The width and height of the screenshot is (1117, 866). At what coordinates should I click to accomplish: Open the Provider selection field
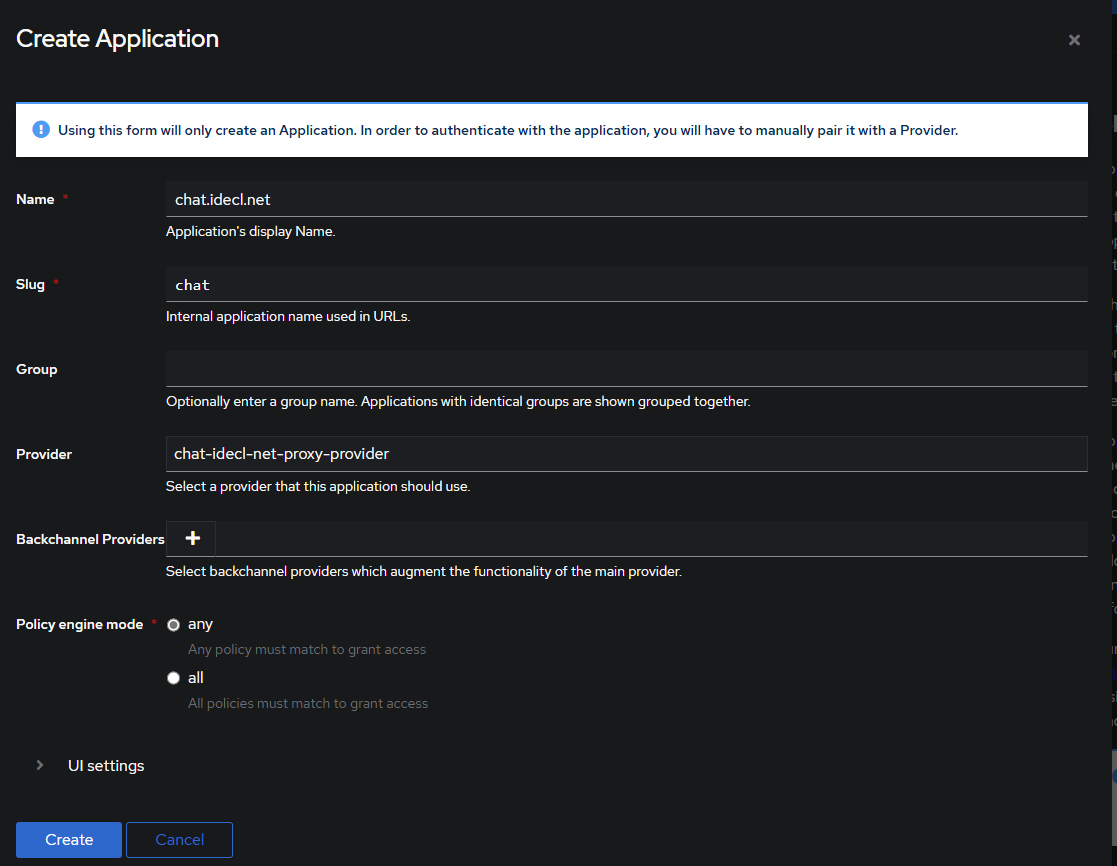[x=626, y=454]
